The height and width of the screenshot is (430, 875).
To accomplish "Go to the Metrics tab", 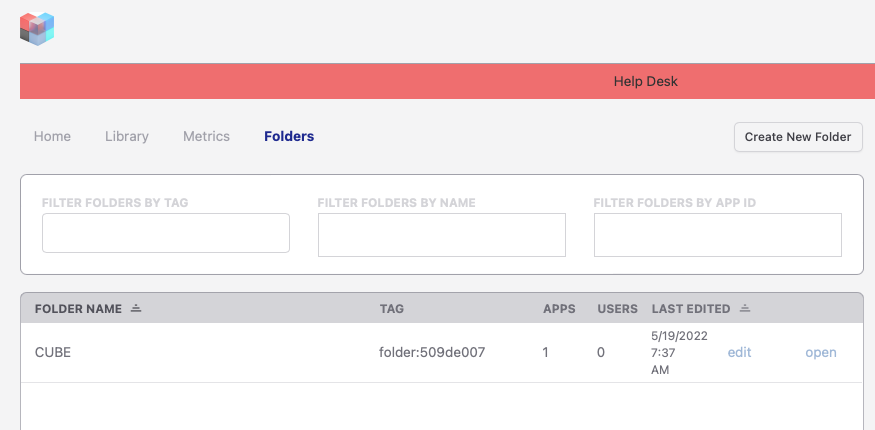I will point(206,136).
